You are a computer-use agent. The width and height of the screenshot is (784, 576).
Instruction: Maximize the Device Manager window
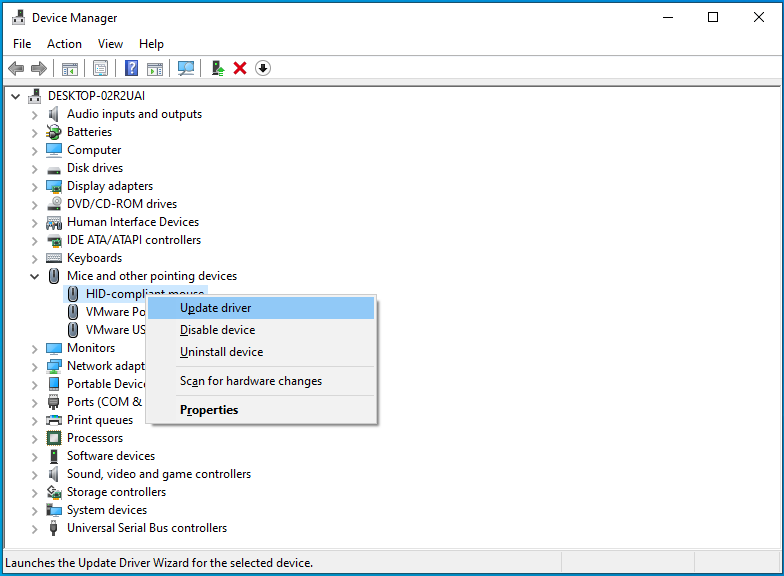713,18
